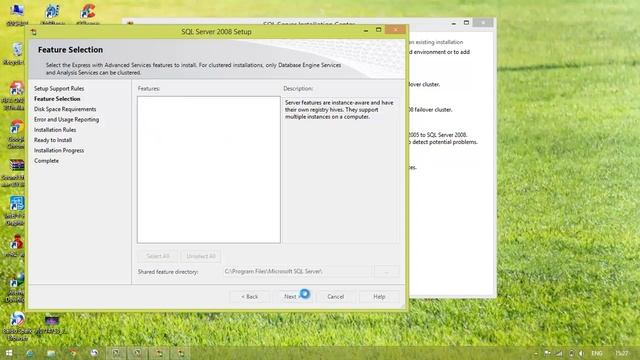Open Help in the setup wizard
Viewport: 640px width, 360px height.
379,296
